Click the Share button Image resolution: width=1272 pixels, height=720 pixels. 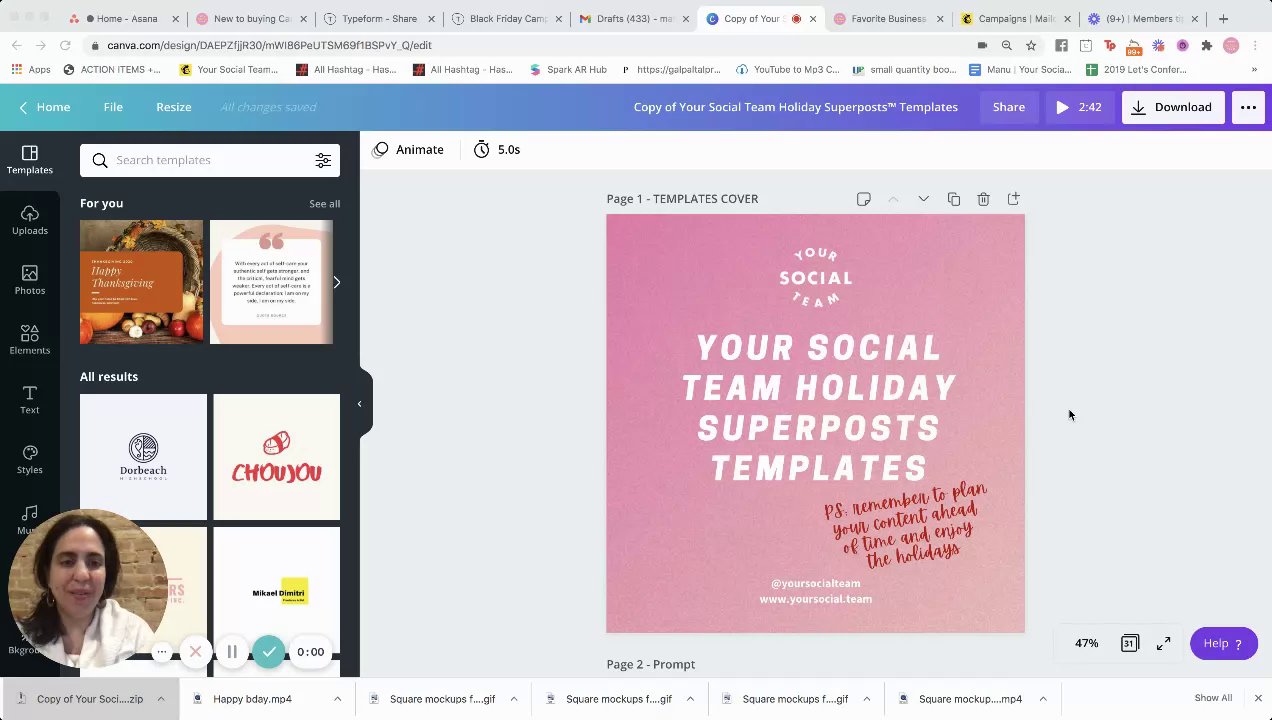(x=1008, y=107)
